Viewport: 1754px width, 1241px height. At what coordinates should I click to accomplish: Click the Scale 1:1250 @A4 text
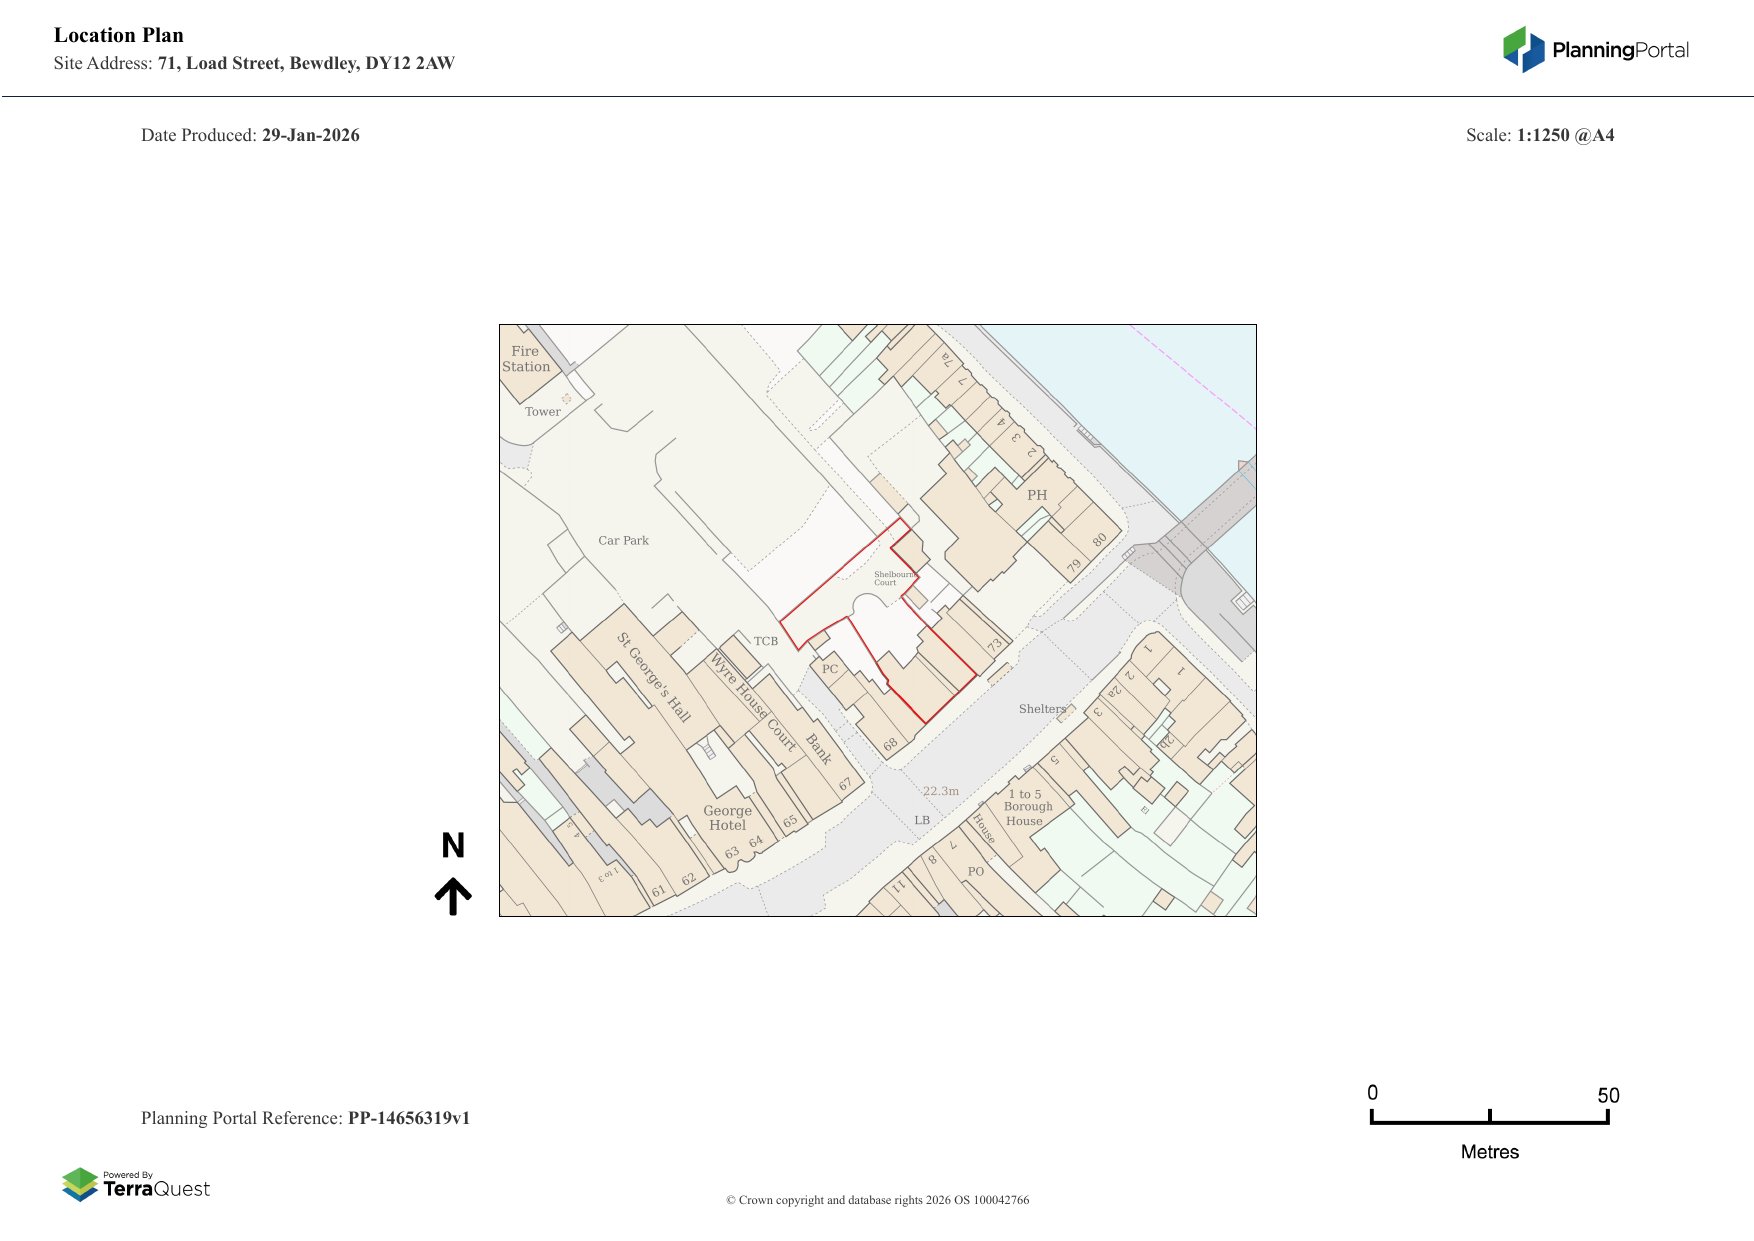(1539, 135)
